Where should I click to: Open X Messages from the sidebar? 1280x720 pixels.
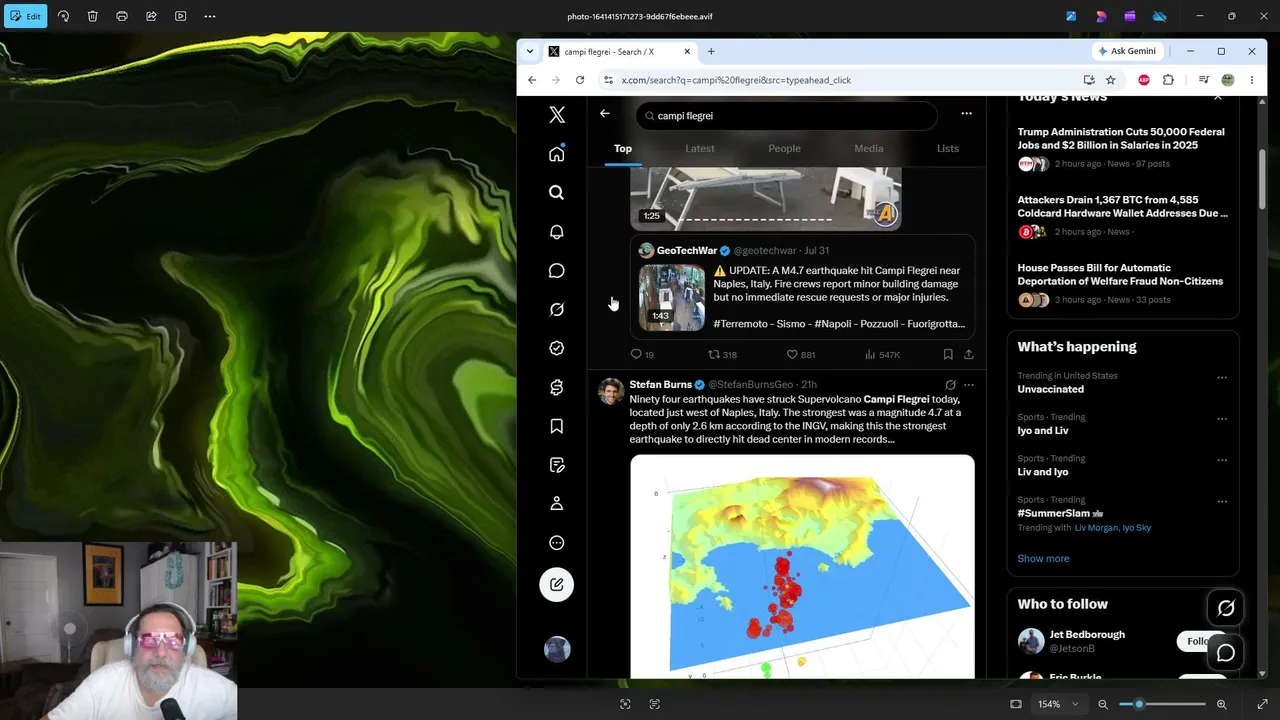pos(557,271)
